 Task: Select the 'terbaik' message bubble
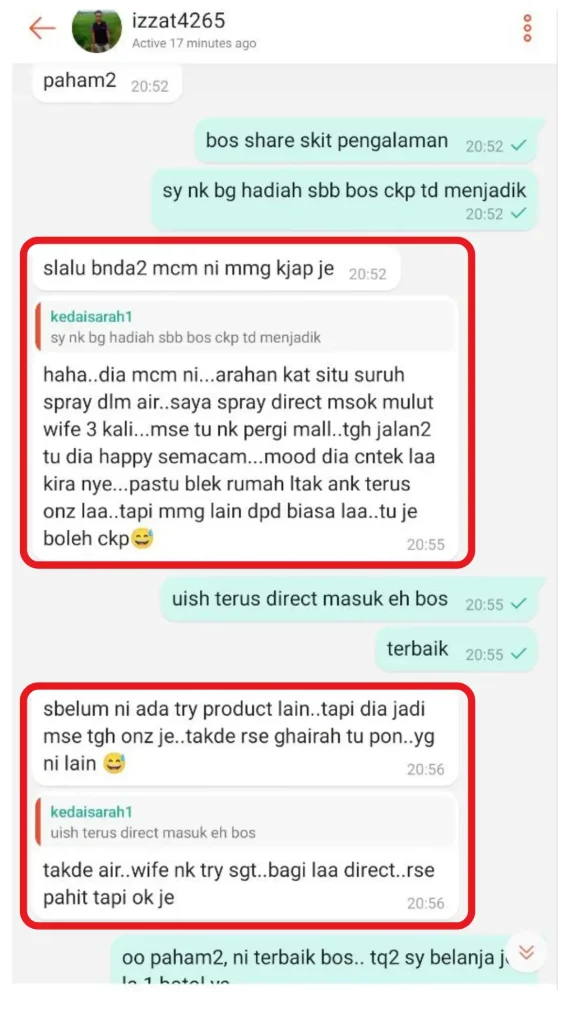[x=456, y=650]
